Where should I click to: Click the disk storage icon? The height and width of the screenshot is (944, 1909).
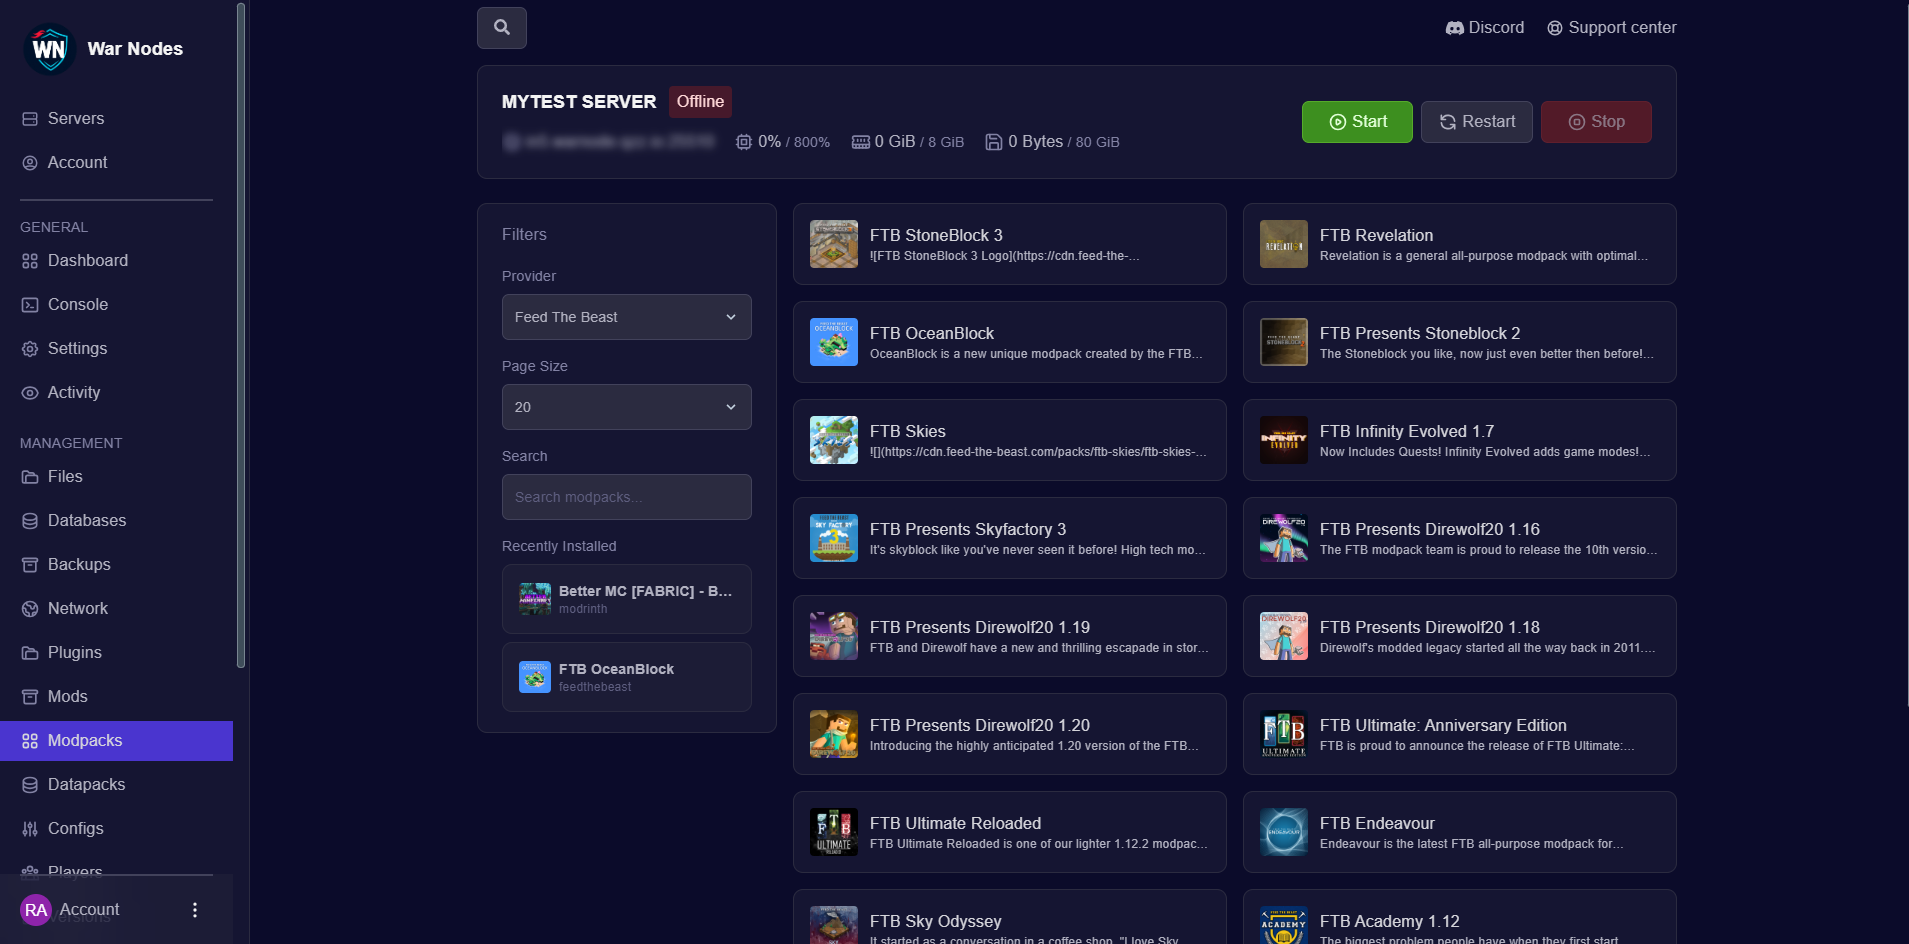pyautogui.click(x=994, y=142)
